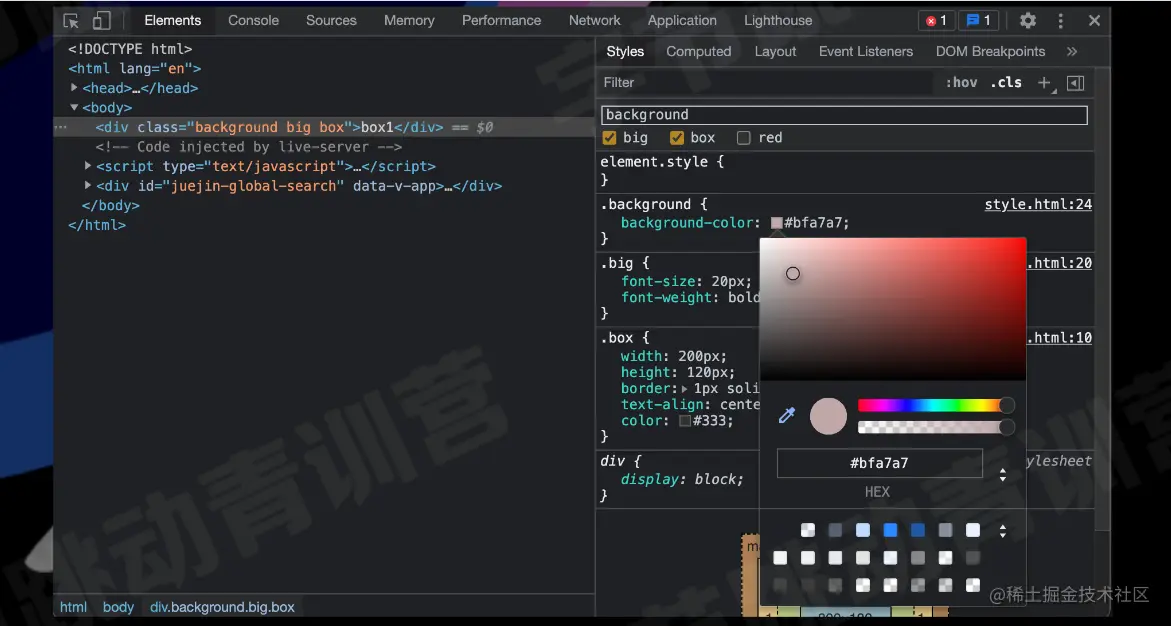Open DevTools settings gear
1171x626 pixels.
point(1028,21)
